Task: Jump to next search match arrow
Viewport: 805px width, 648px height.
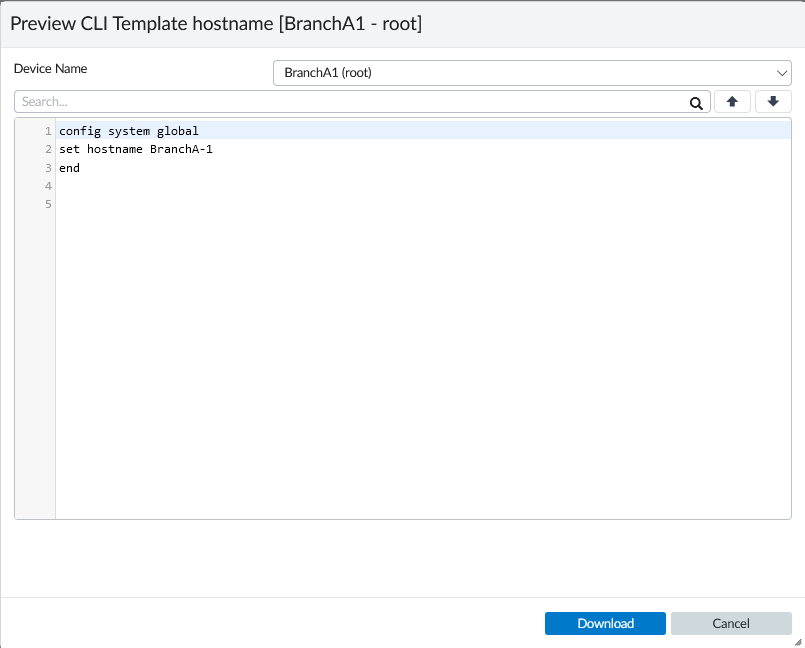Action: click(x=773, y=102)
